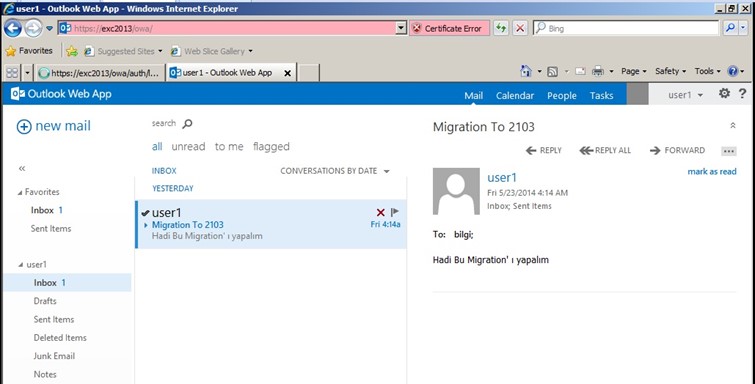Delete the user1 message with red X
755x384 pixels.
(380, 212)
